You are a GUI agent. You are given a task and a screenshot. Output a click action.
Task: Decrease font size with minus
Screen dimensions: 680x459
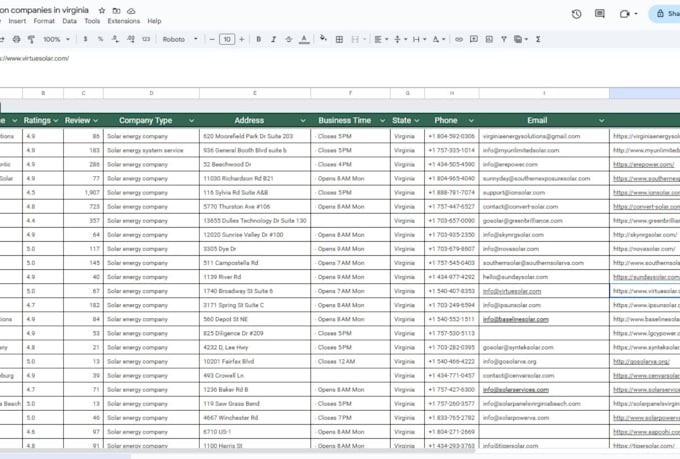[212, 39]
